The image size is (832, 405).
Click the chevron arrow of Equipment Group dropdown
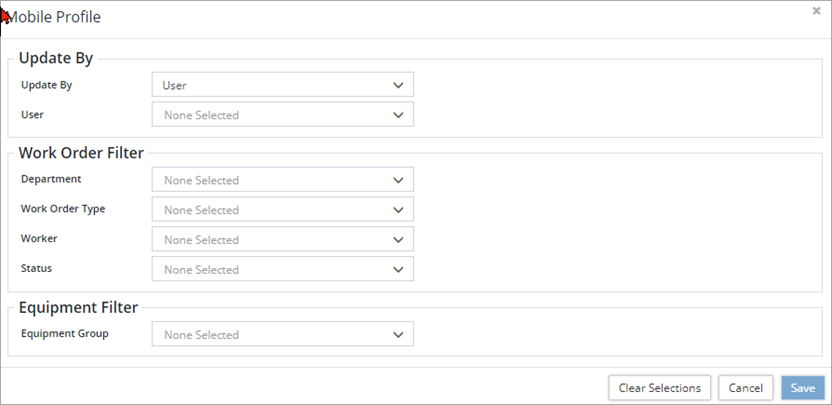(x=398, y=335)
